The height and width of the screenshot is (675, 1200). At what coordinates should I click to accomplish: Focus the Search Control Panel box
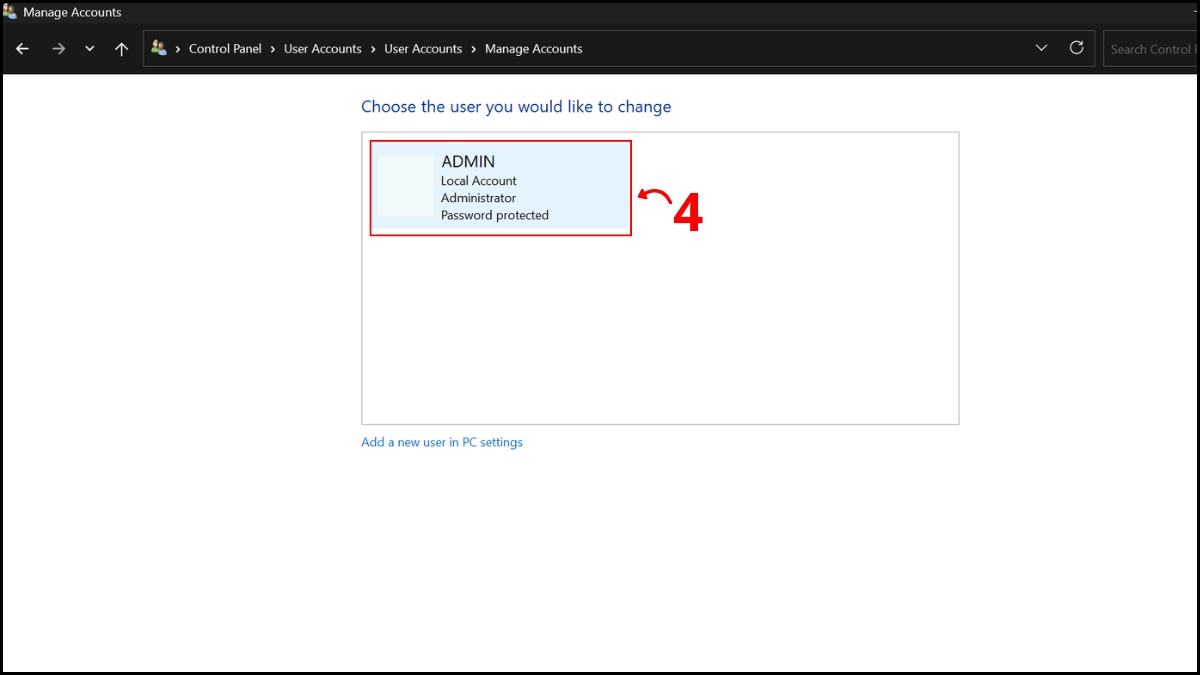tap(1150, 48)
